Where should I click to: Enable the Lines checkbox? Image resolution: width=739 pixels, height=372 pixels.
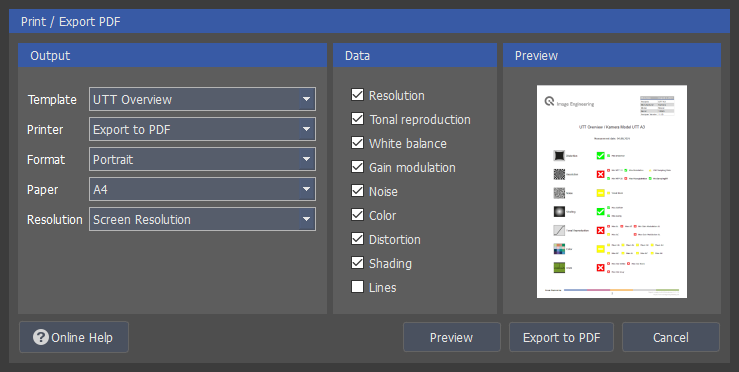click(357, 287)
